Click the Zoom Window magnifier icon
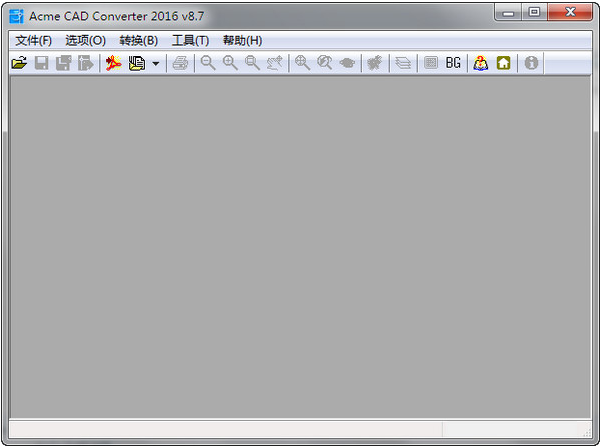The image size is (600, 446). coord(253,63)
